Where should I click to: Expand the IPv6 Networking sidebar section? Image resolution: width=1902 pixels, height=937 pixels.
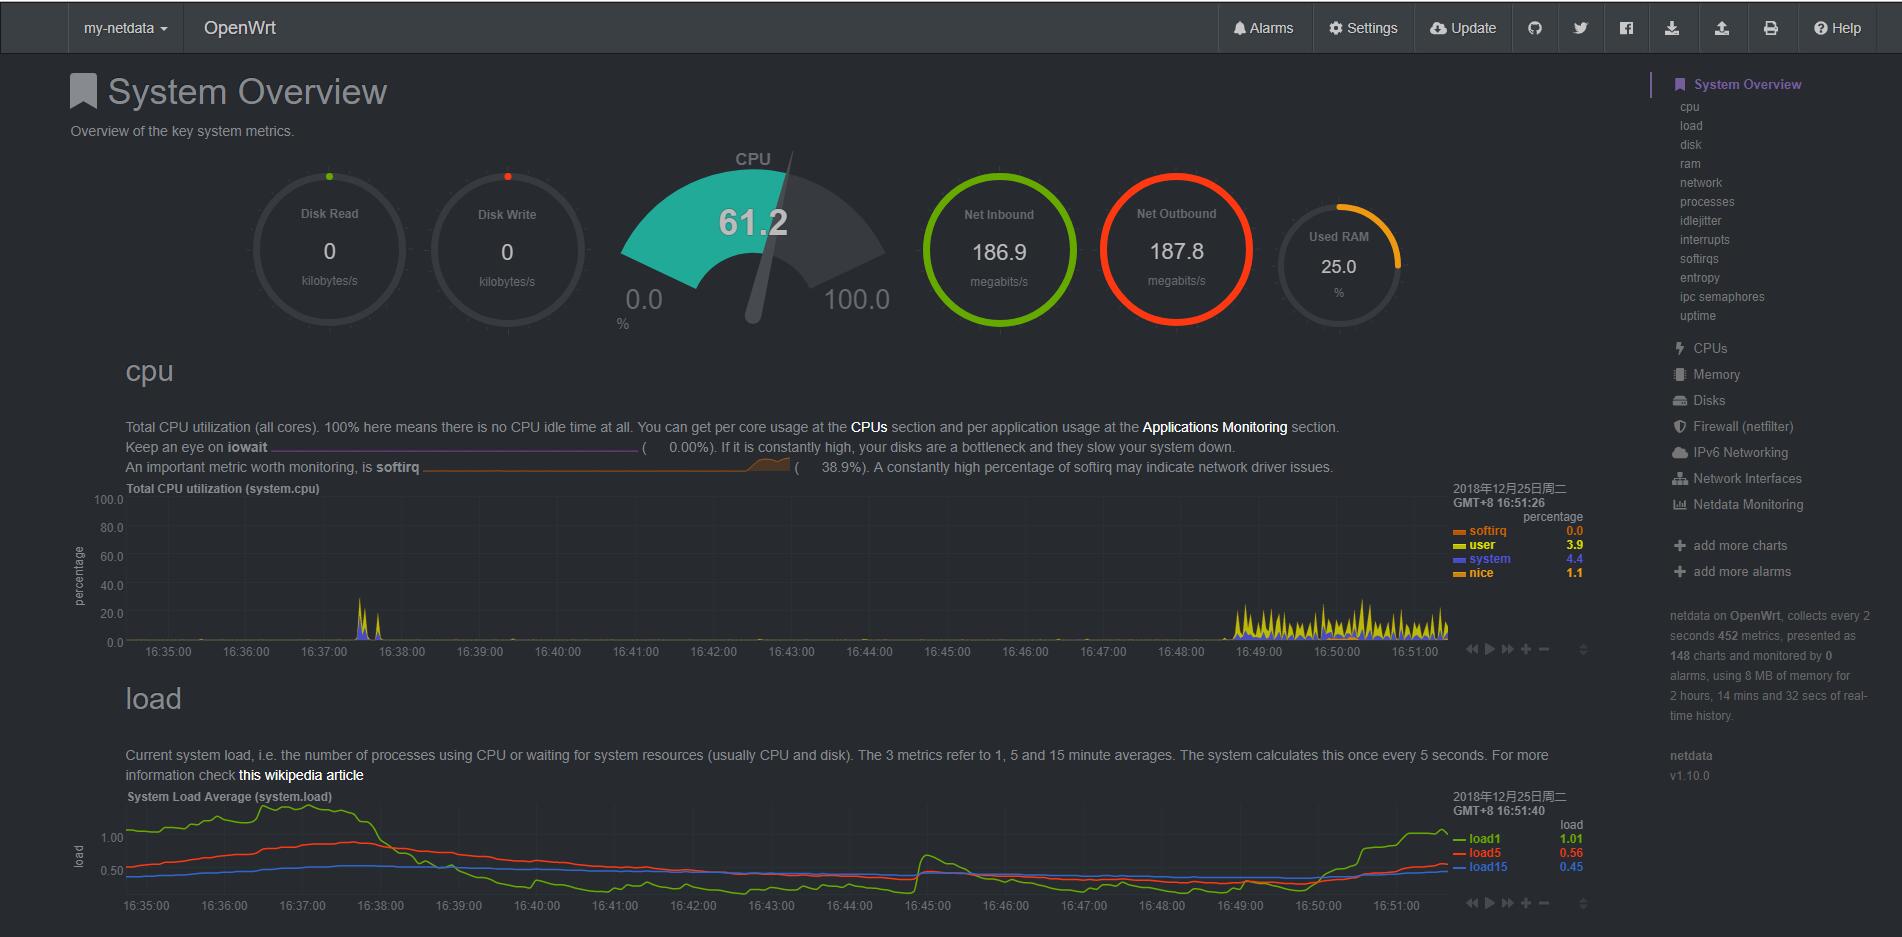pyautogui.click(x=1740, y=452)
